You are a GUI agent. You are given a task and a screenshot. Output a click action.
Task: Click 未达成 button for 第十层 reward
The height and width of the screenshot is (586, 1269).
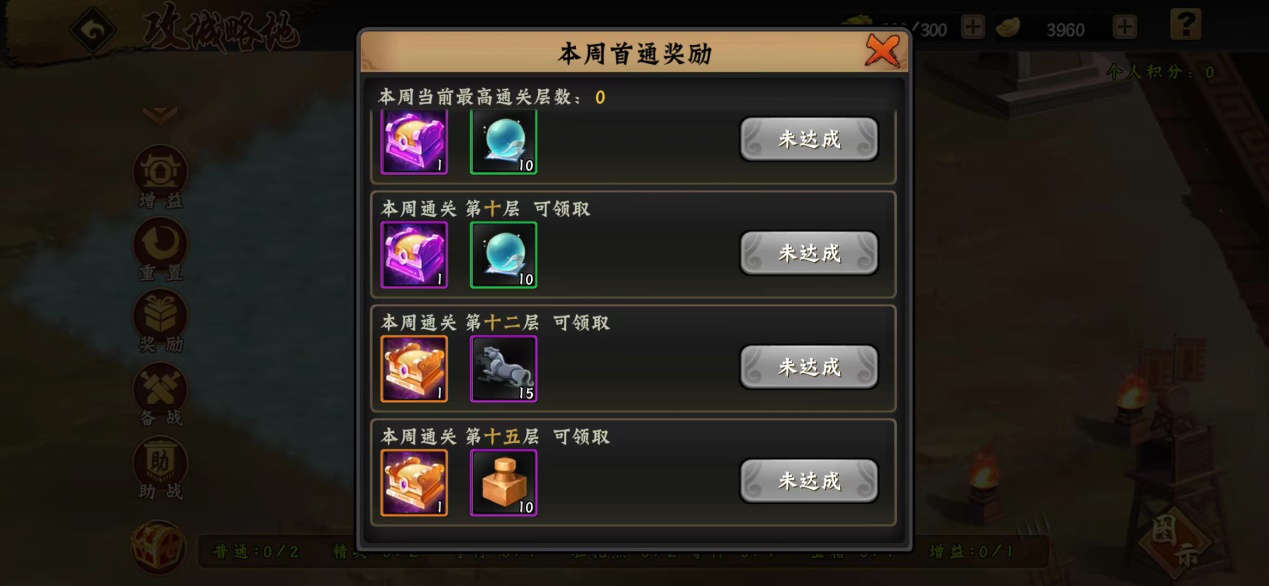pyautogui.click(x=809, y=253)
